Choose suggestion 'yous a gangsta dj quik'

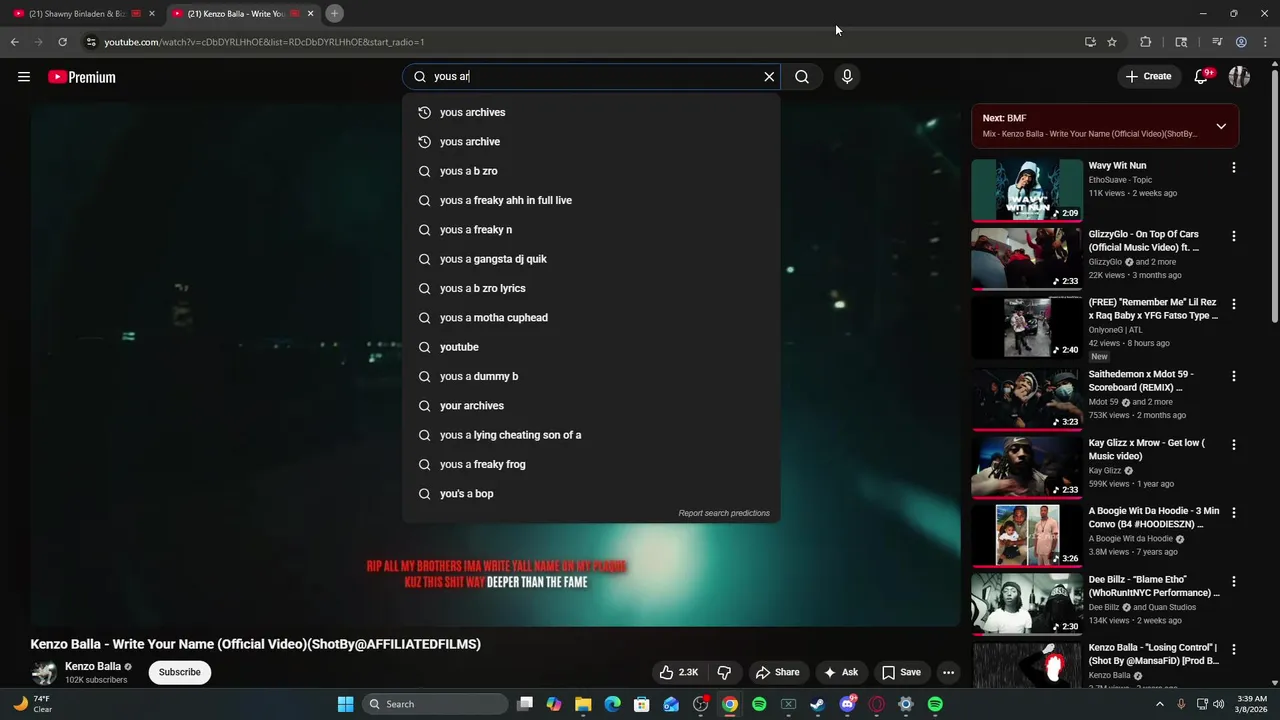(x=591, y=259)
